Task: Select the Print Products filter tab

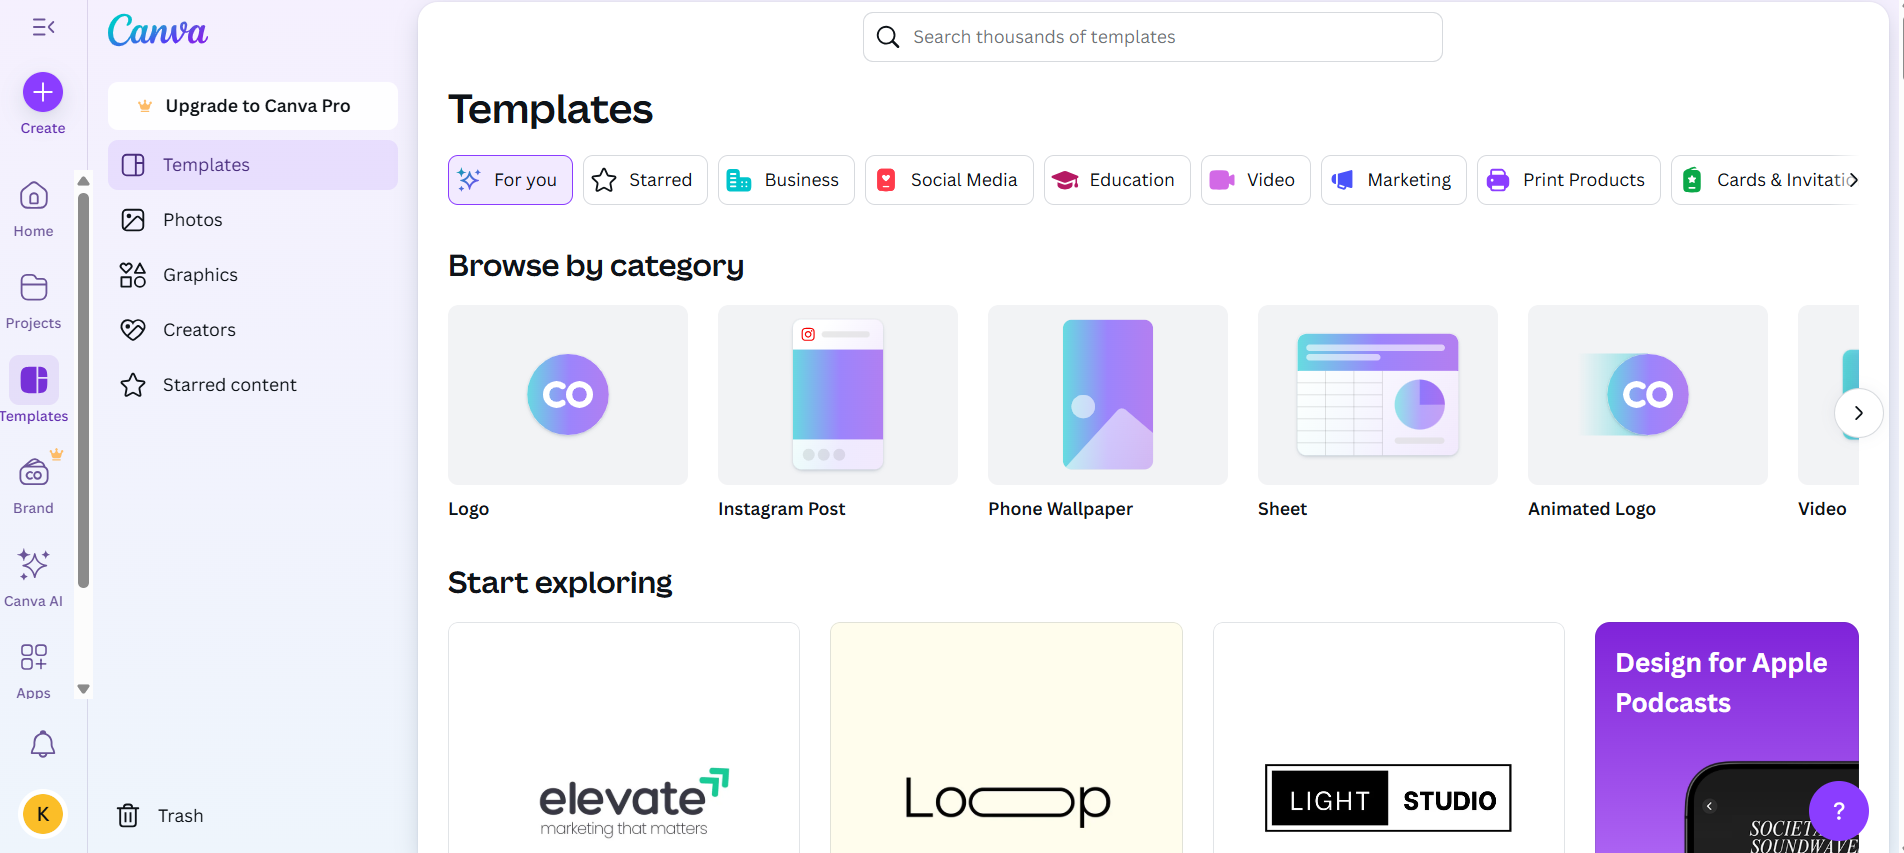Action: [x=1569, y=180]
